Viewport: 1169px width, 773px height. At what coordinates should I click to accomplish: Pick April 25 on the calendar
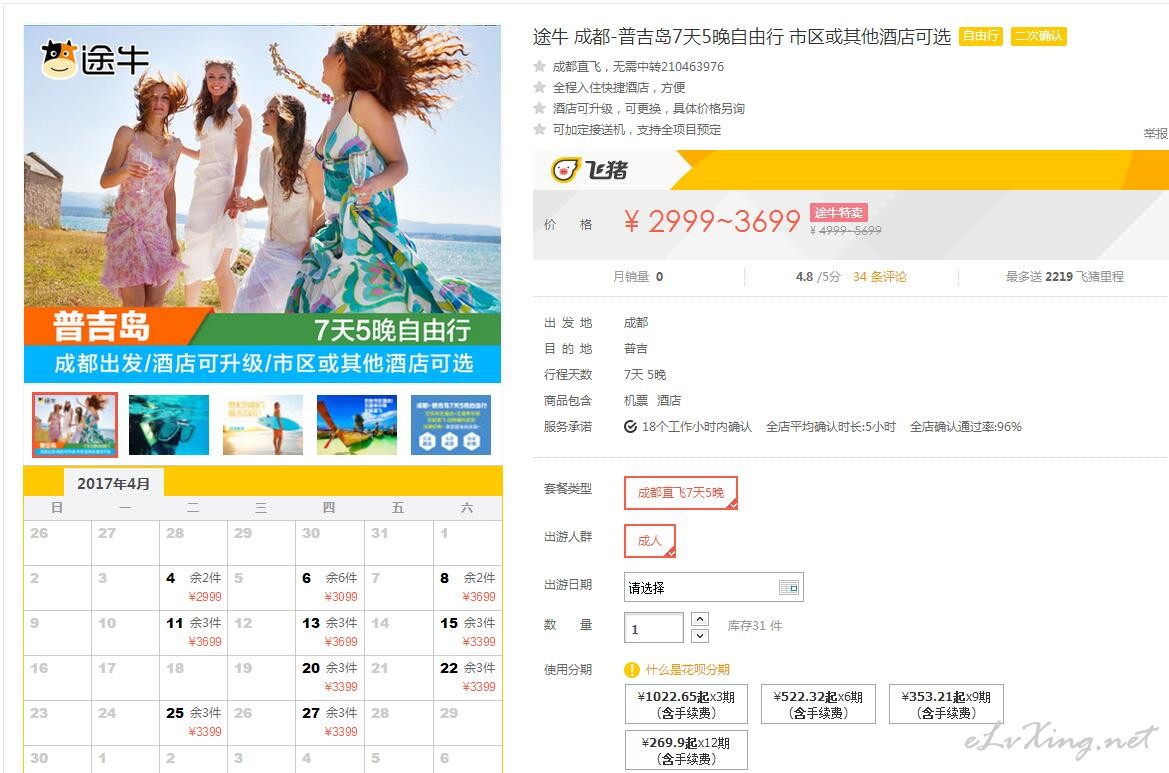[x=193, y=722]
